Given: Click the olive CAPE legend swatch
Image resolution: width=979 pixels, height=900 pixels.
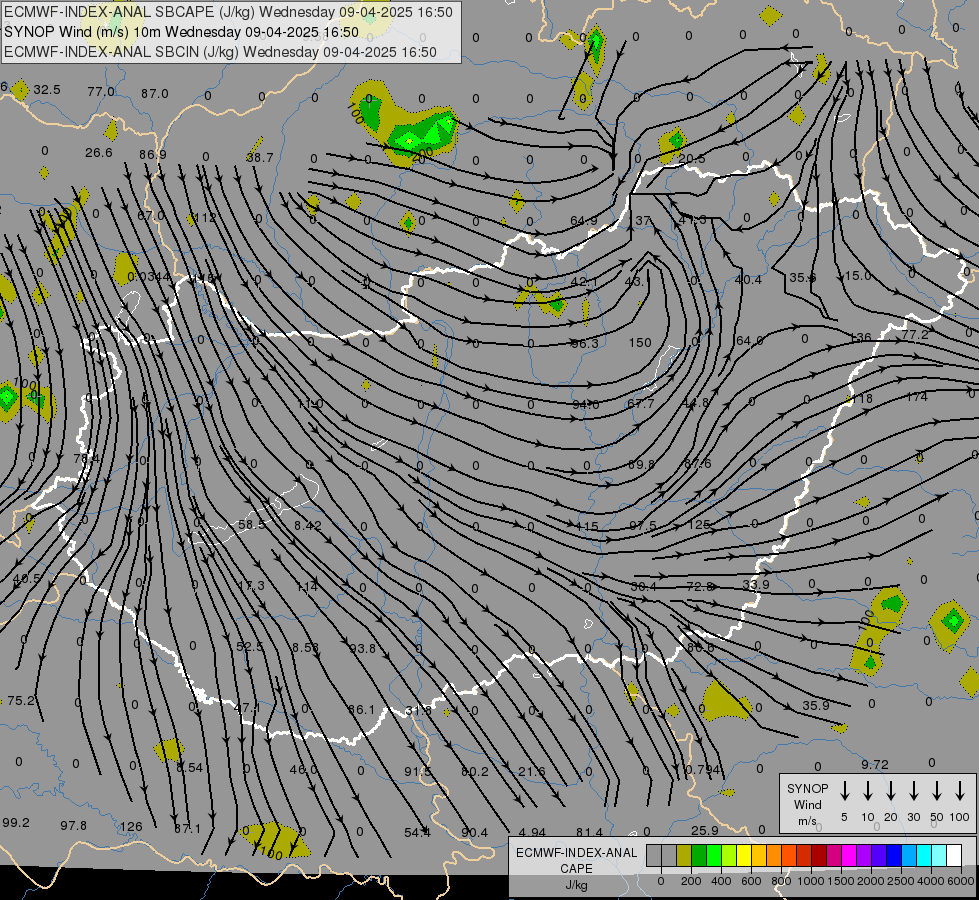Looking at the screenshot, I should (684, 855).
